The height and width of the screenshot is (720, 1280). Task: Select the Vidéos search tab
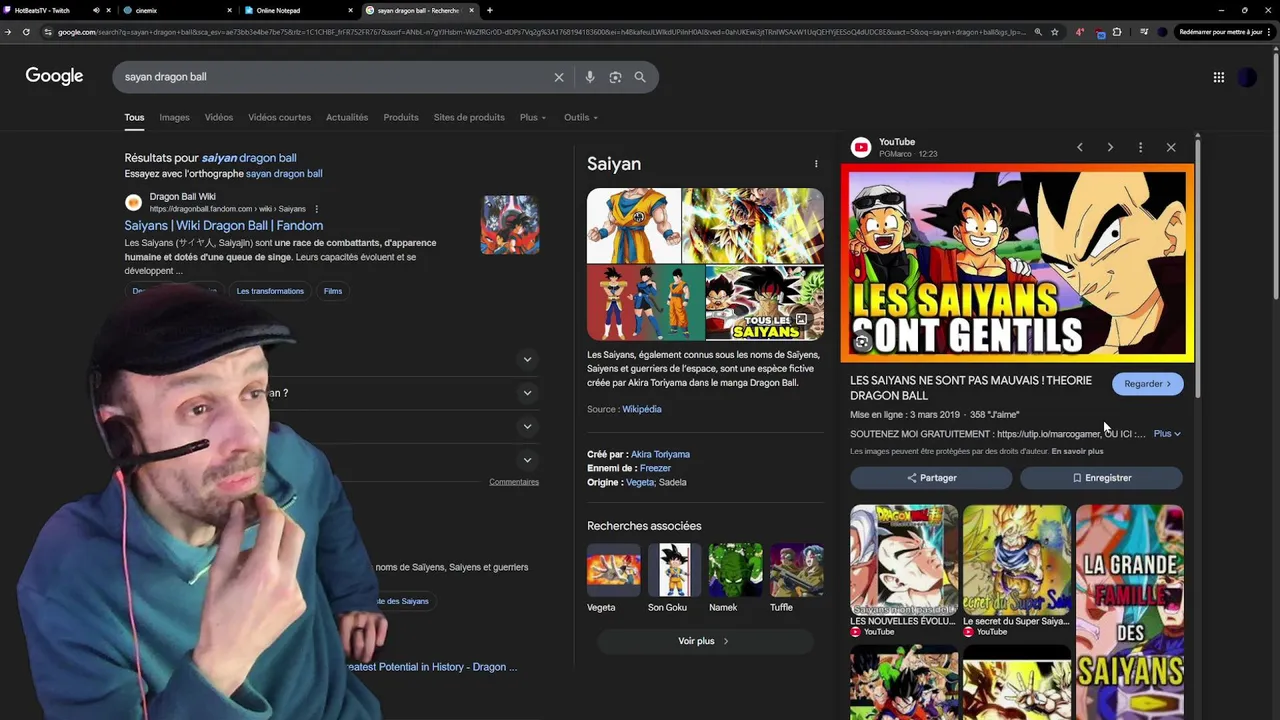[x=219, y=118]
